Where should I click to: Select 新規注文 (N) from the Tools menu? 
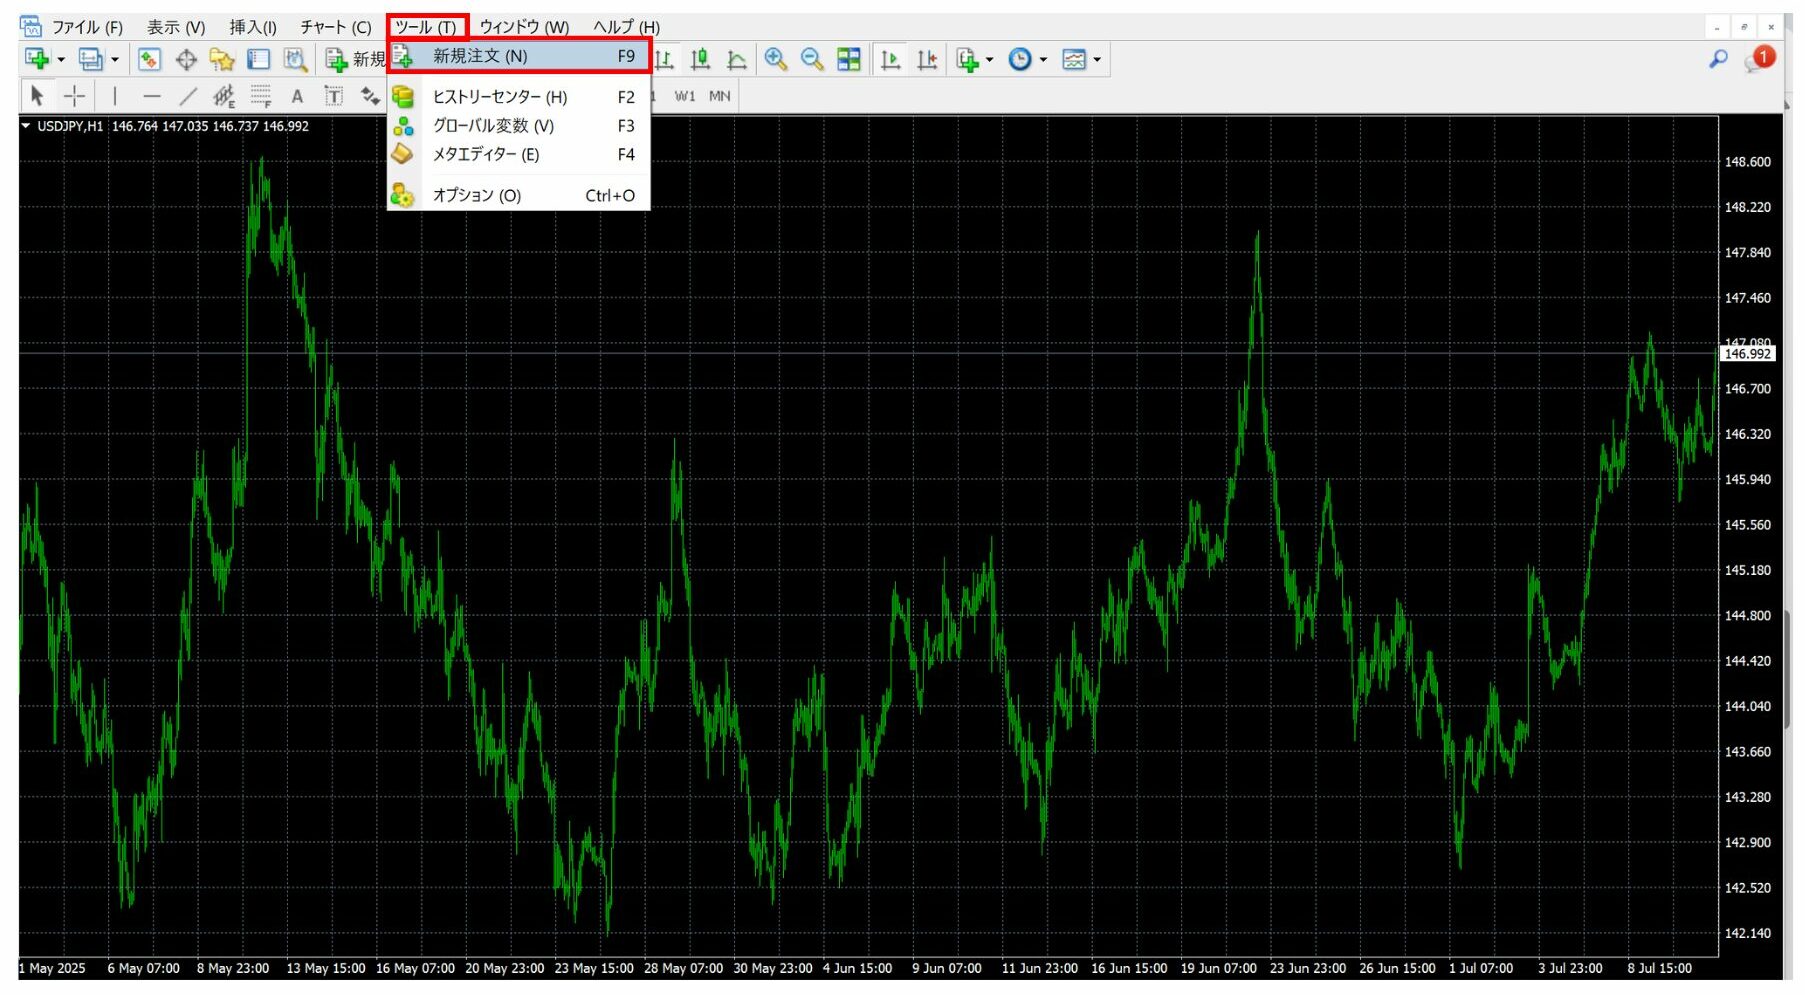tap(480, 56)
